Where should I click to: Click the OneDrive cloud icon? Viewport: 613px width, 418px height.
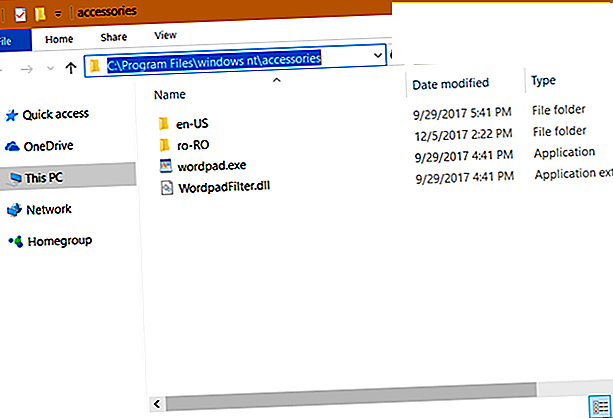click(12, 147)
